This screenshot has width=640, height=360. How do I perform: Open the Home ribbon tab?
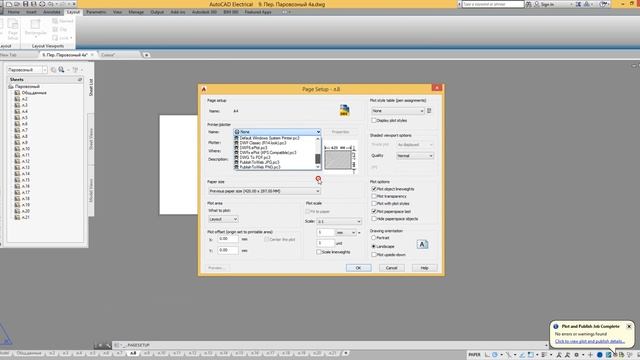13,12
